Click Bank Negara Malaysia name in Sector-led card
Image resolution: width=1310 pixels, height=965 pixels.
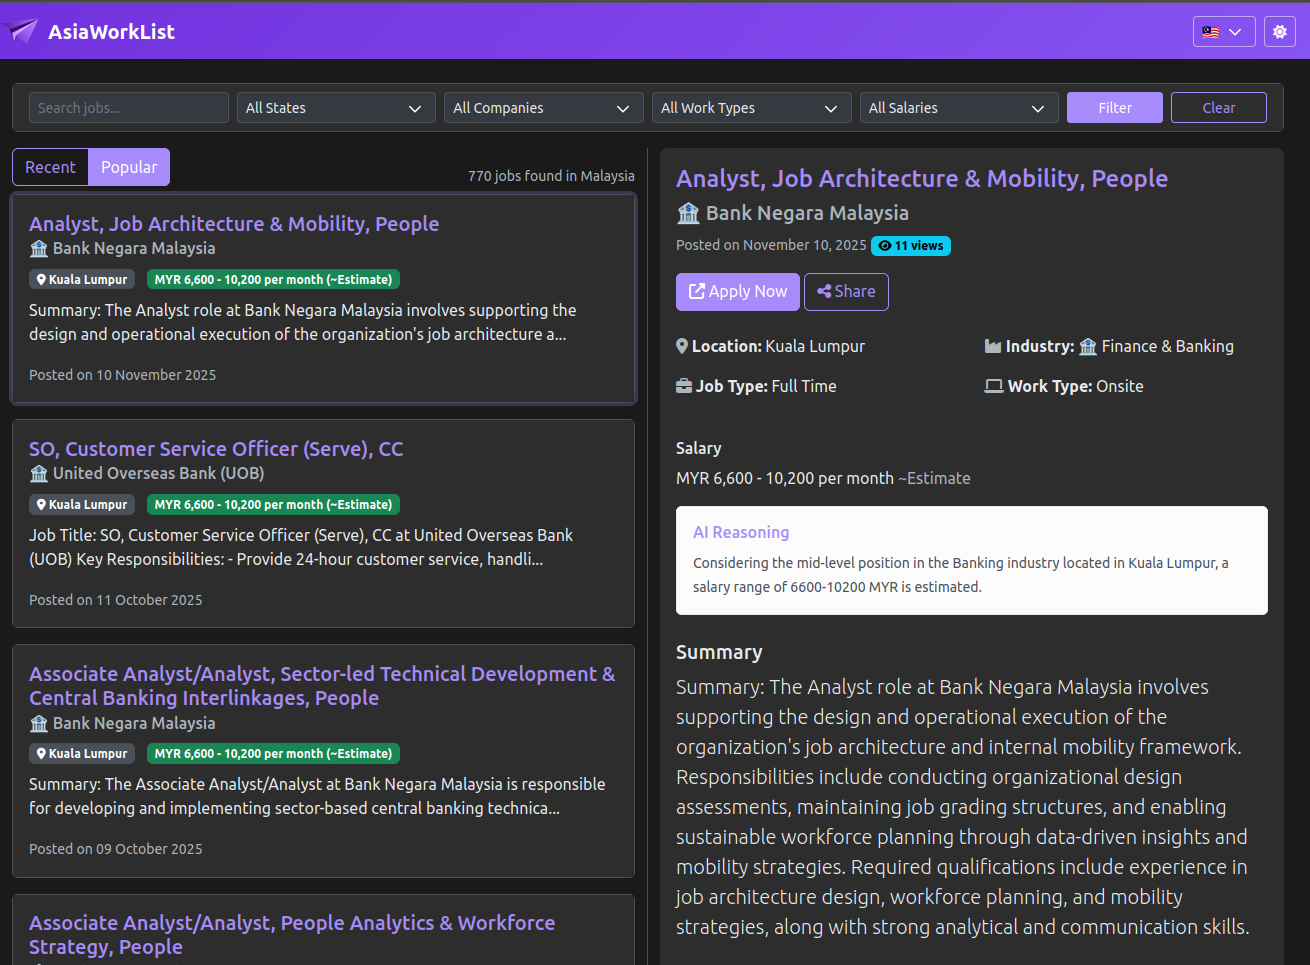pos(134,723)
